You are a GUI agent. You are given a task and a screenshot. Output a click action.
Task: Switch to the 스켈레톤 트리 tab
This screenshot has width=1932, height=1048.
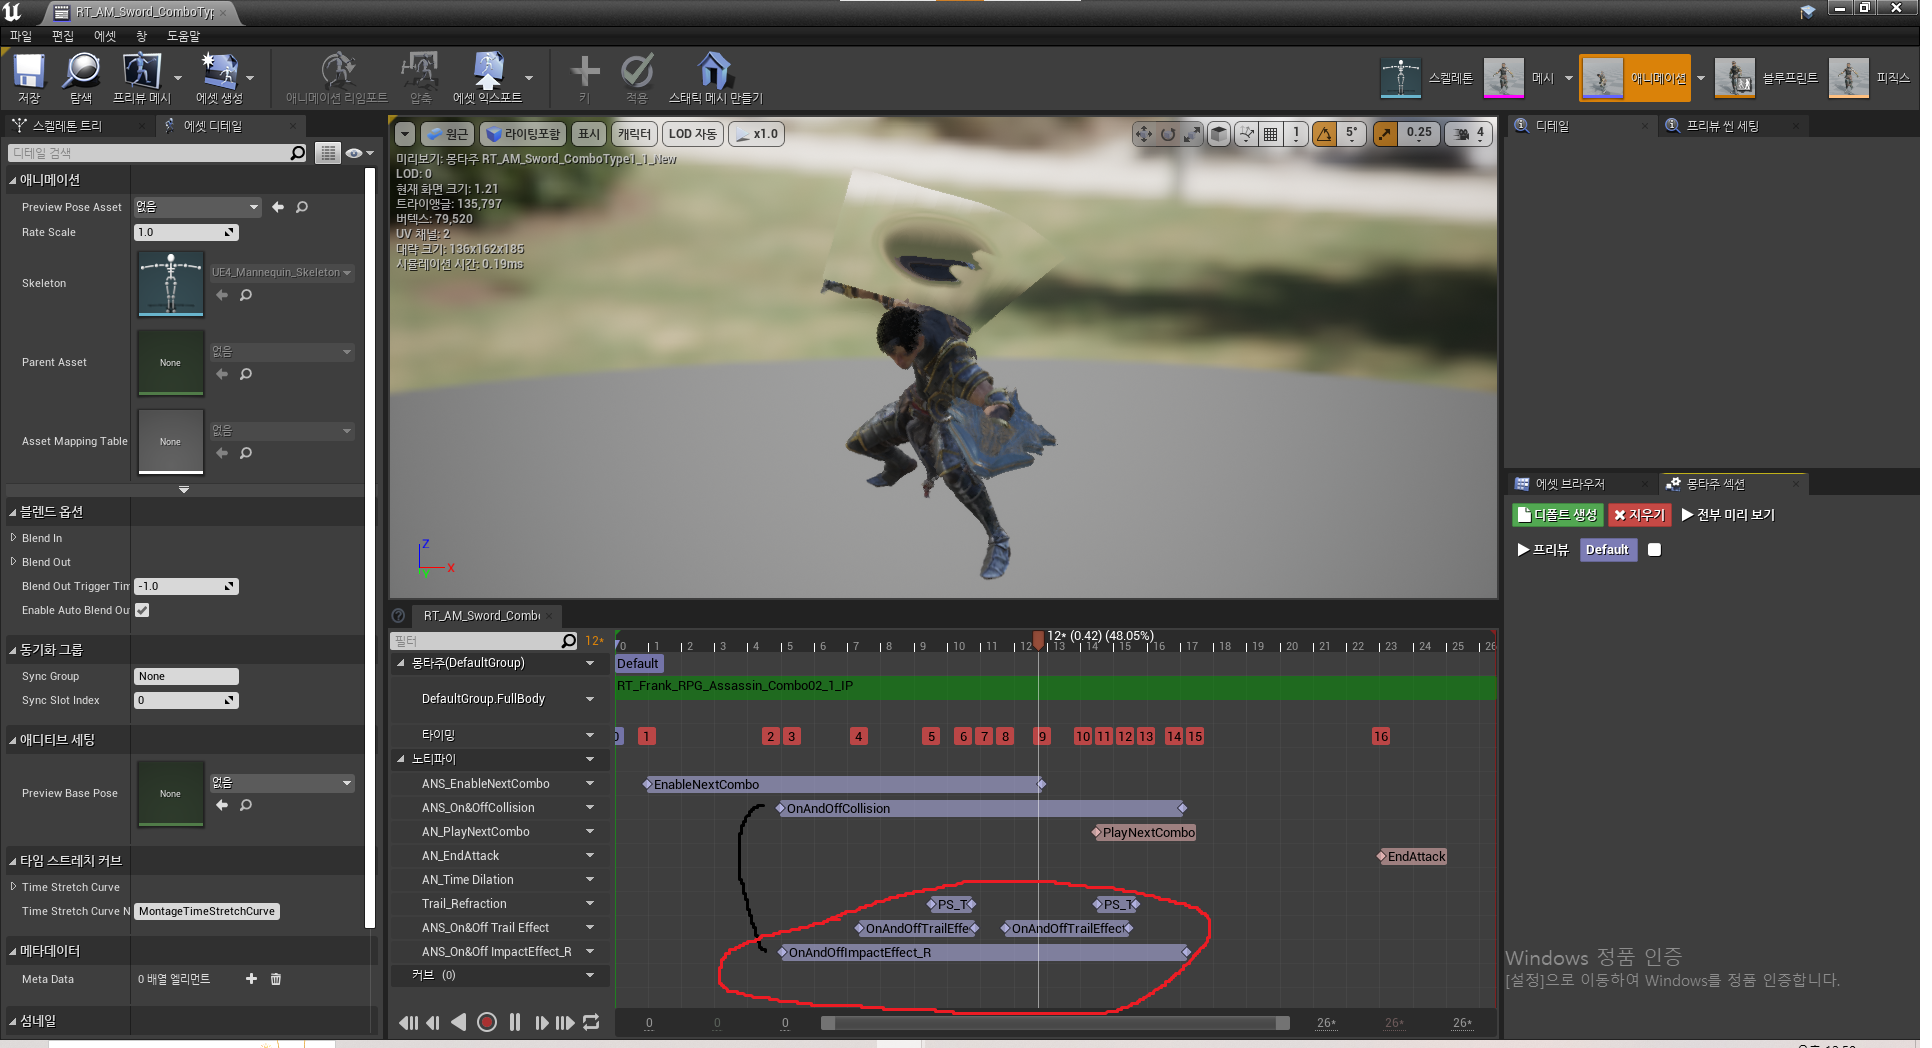67,126
